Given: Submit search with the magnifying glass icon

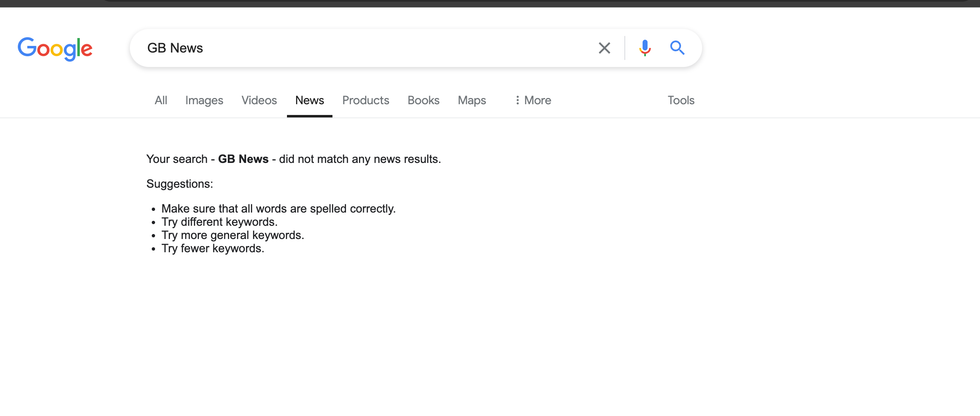Looking at the screenshot, I should (x=678, y=47).
